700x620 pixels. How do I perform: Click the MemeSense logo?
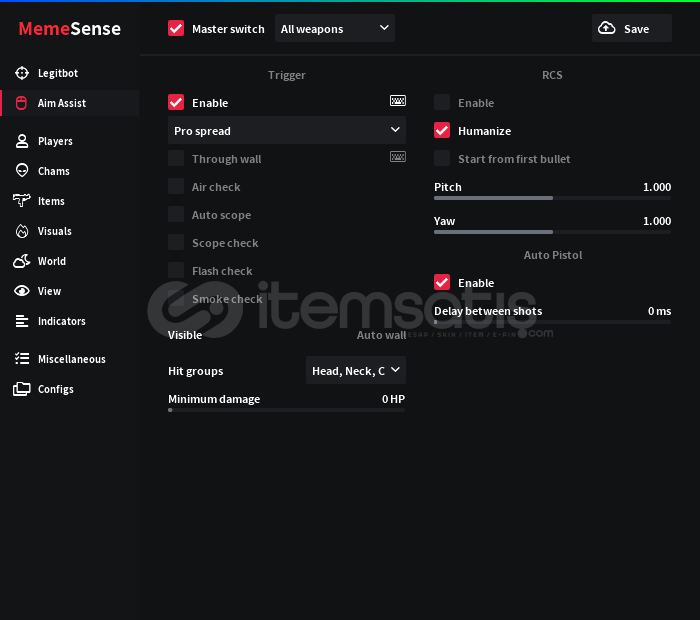(x=69, y=29)
